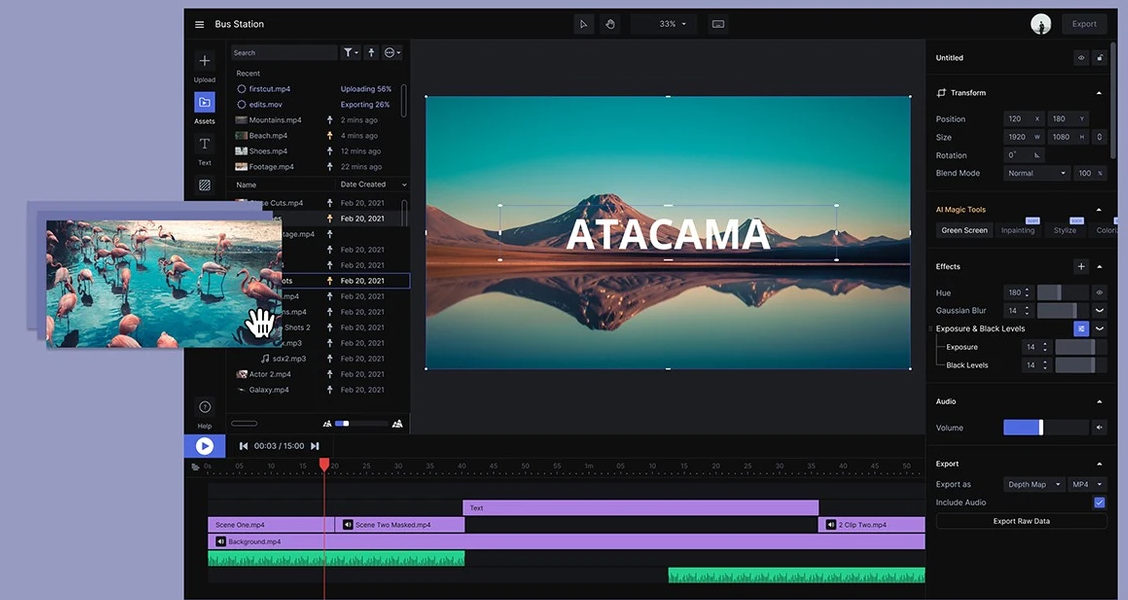Toggle aspect ratio link for Size
The height and width of the screenshot is (600, 1128).
coord(1099,137)
